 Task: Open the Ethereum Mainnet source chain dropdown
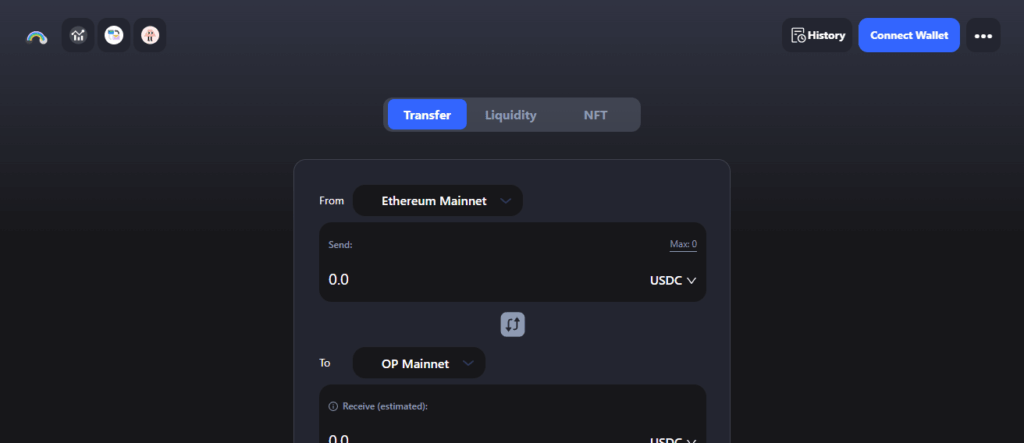click(x=438, y=201)
